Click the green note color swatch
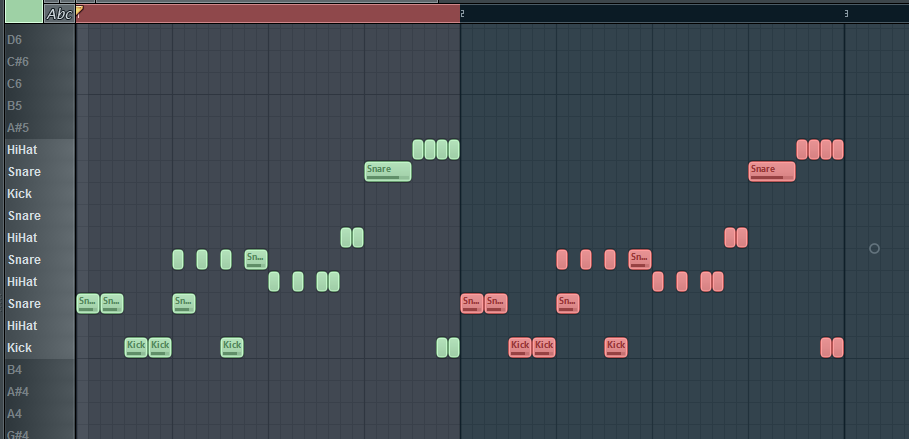Viewport: 909px width, 439px height. [22, 12]
